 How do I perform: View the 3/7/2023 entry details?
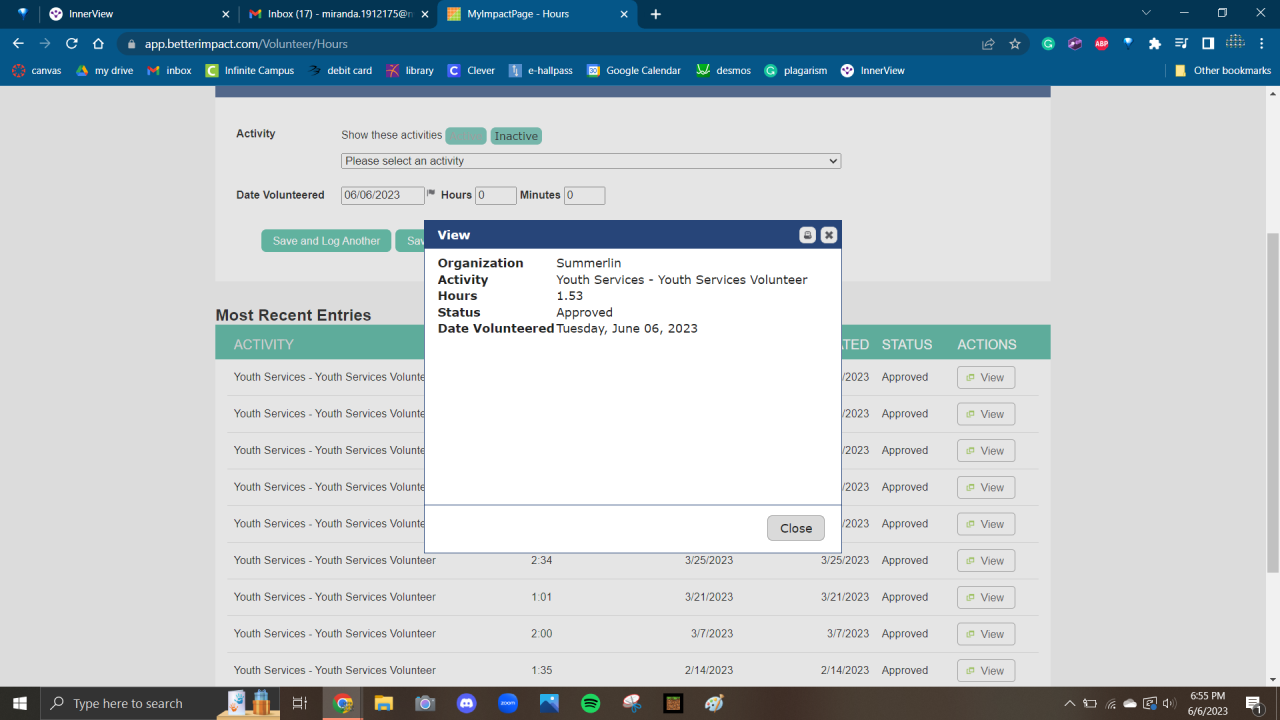coord(986,634)
